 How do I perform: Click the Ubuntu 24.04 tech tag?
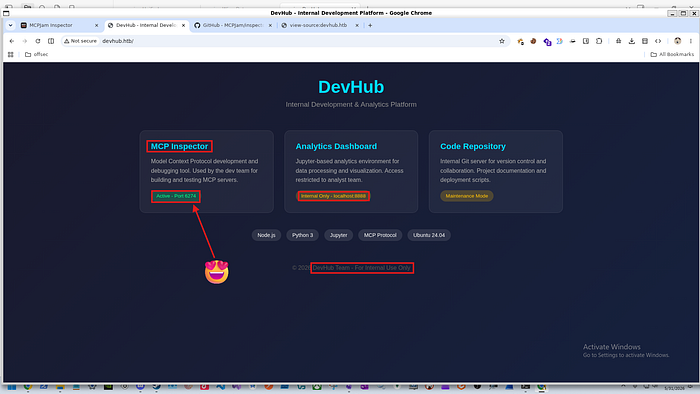coord(429,235)
